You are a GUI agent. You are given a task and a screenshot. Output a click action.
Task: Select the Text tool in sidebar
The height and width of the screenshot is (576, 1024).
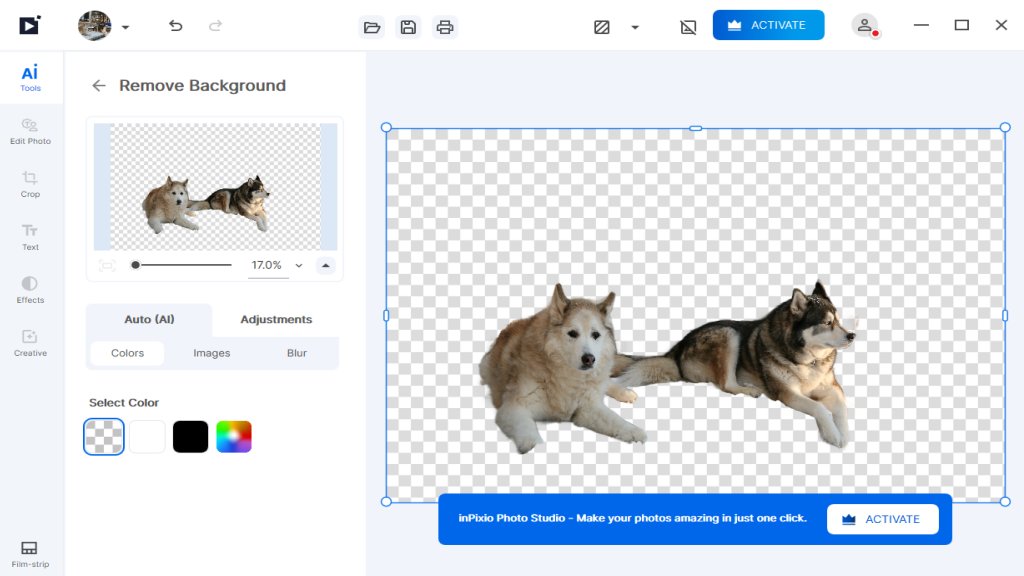(x=30, y=237)
